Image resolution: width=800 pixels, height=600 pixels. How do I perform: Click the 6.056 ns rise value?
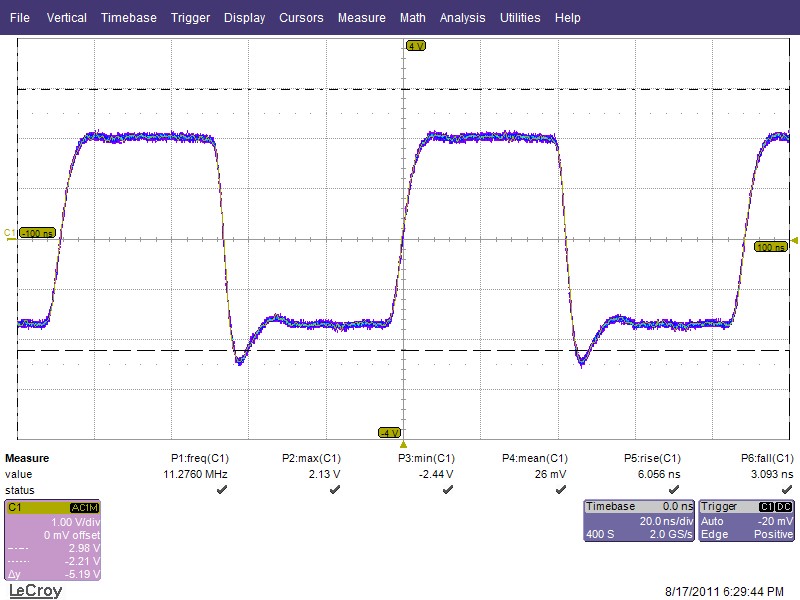click(x=659, y=474)
